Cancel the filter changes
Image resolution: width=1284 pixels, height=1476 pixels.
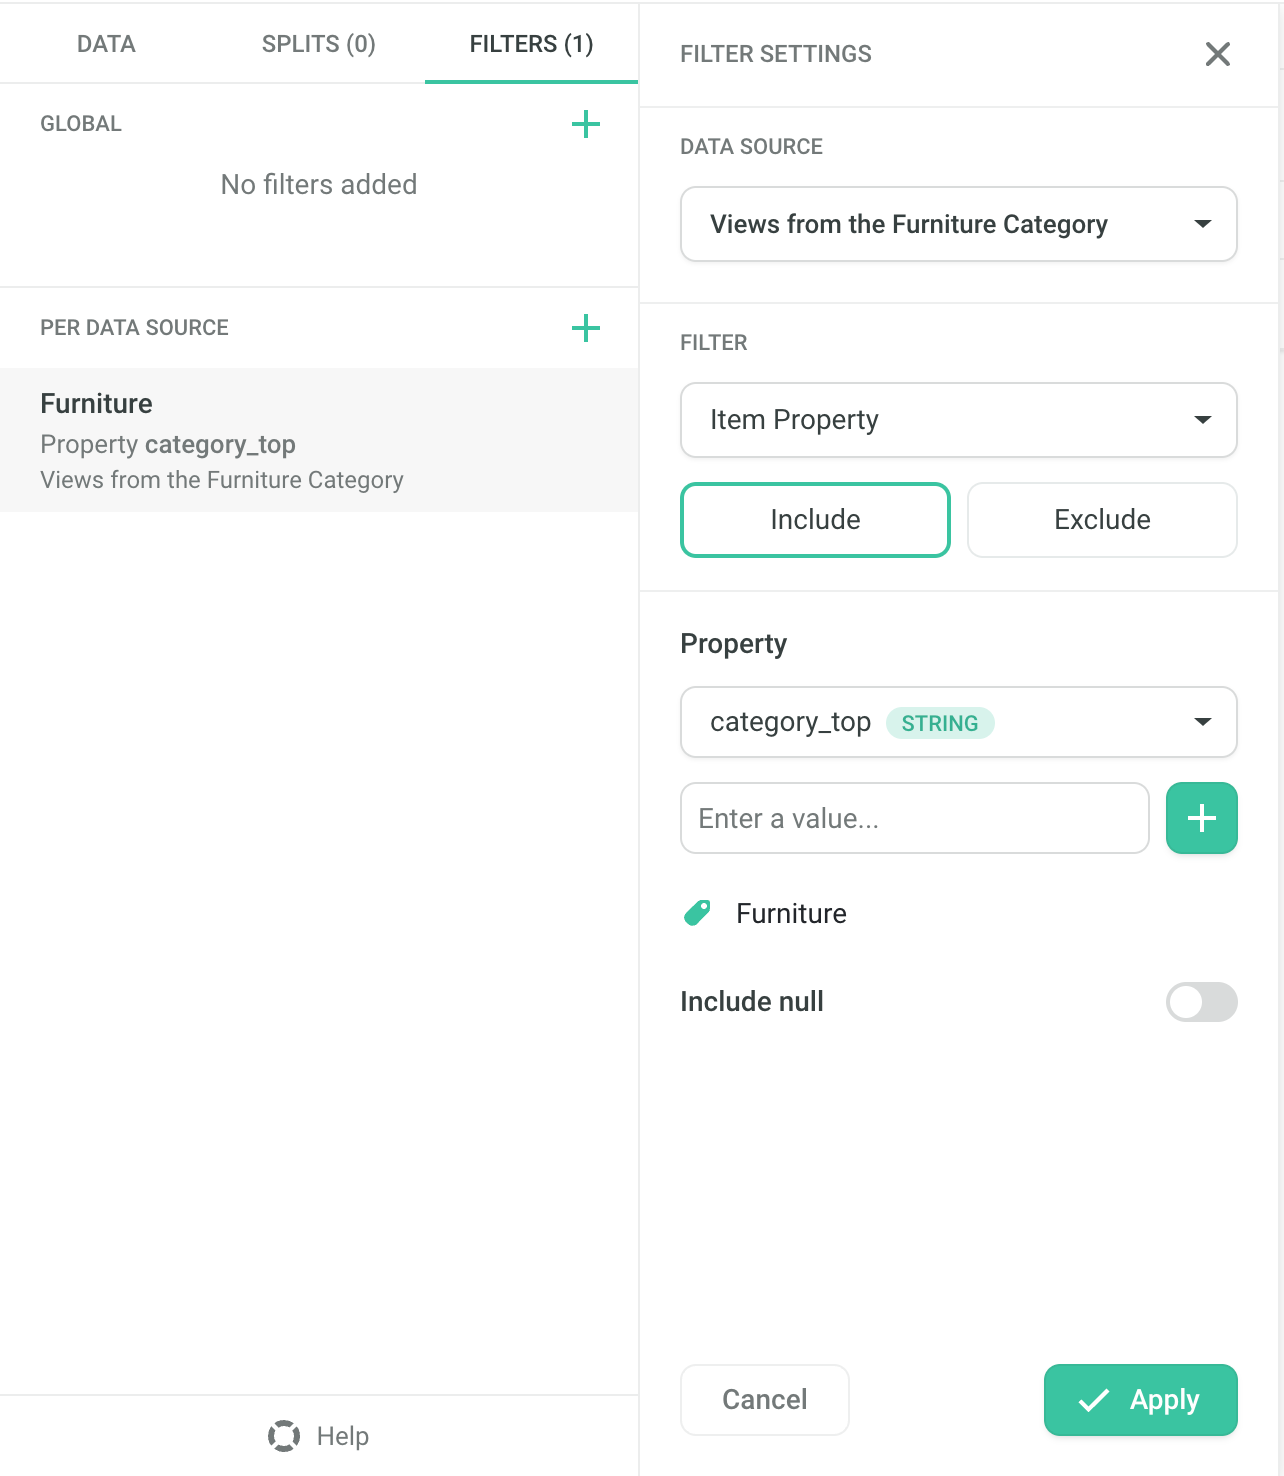pyautogui.click(x=764, y=1400)
